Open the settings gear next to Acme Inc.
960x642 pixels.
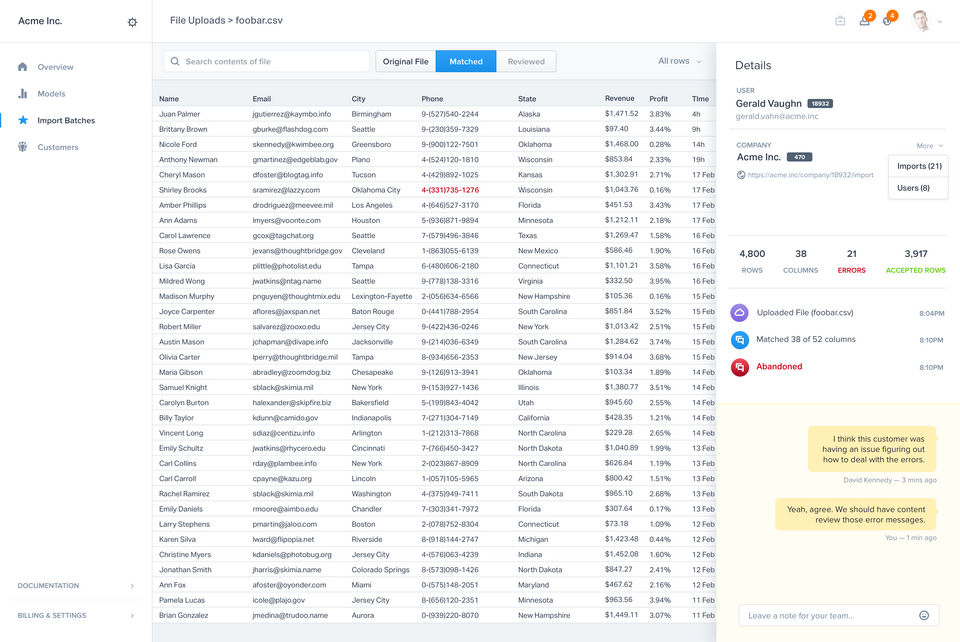tap(132, 23)
